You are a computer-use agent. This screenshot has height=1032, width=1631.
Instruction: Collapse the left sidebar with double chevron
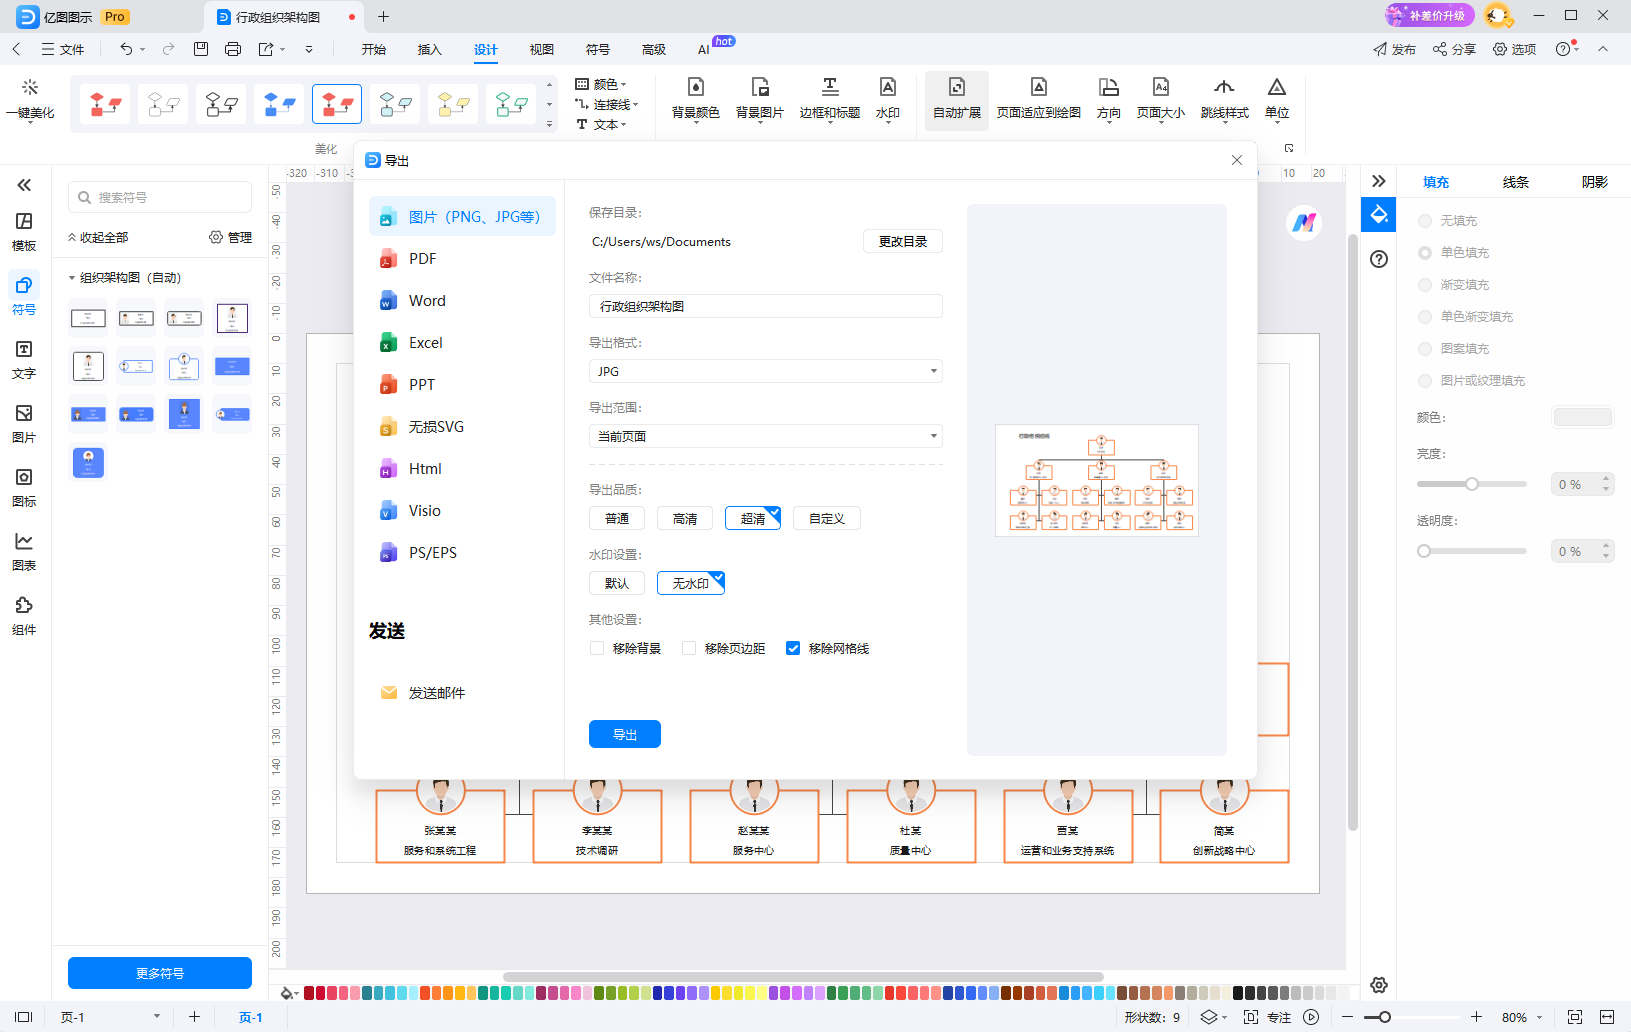(x=24, y=185)
